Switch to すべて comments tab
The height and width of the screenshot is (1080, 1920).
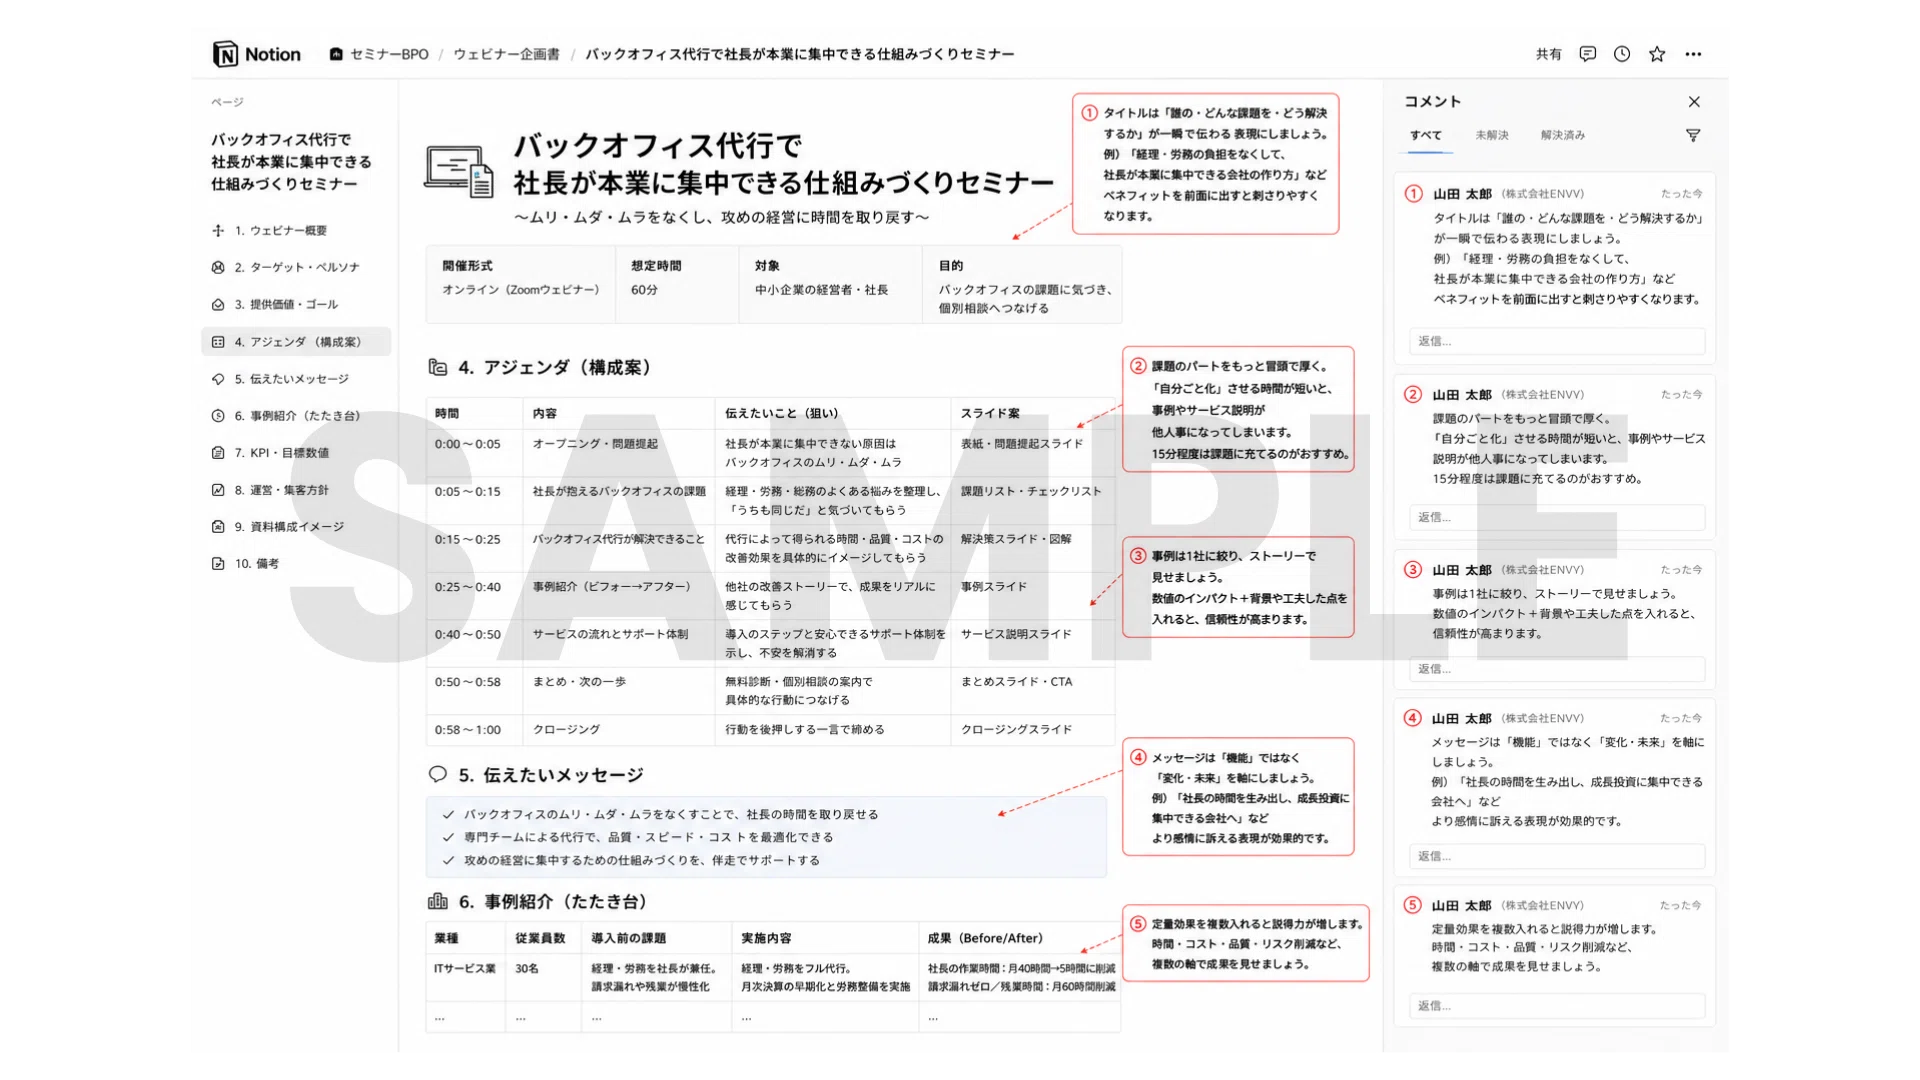click(x=1426, y=135)
